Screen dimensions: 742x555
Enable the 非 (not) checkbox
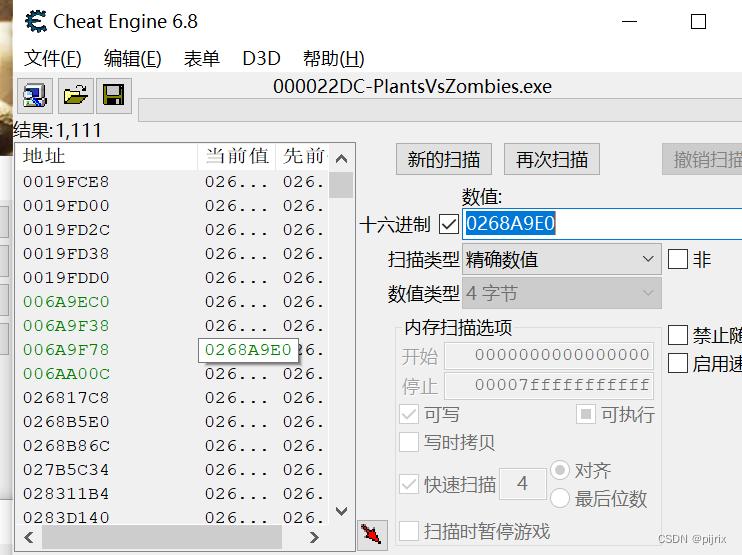[x=678, y=259]
